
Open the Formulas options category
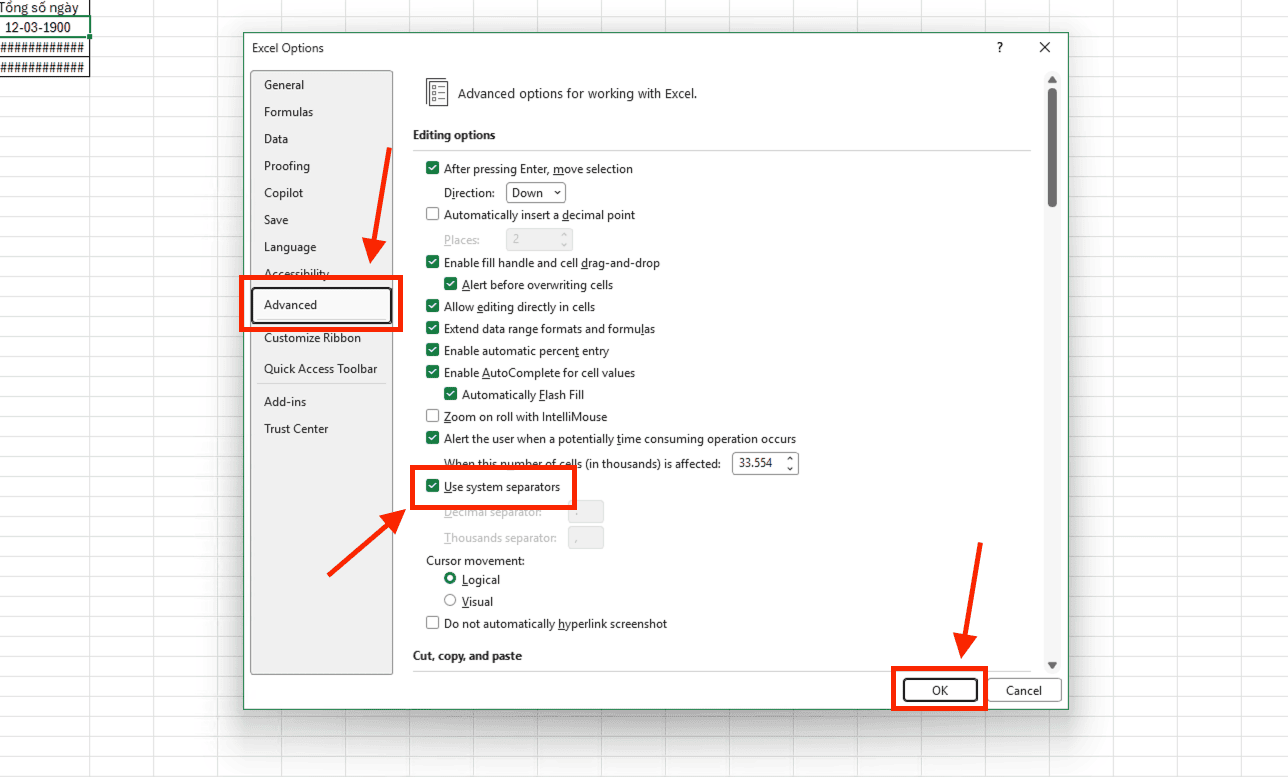(x=288, y=112)
